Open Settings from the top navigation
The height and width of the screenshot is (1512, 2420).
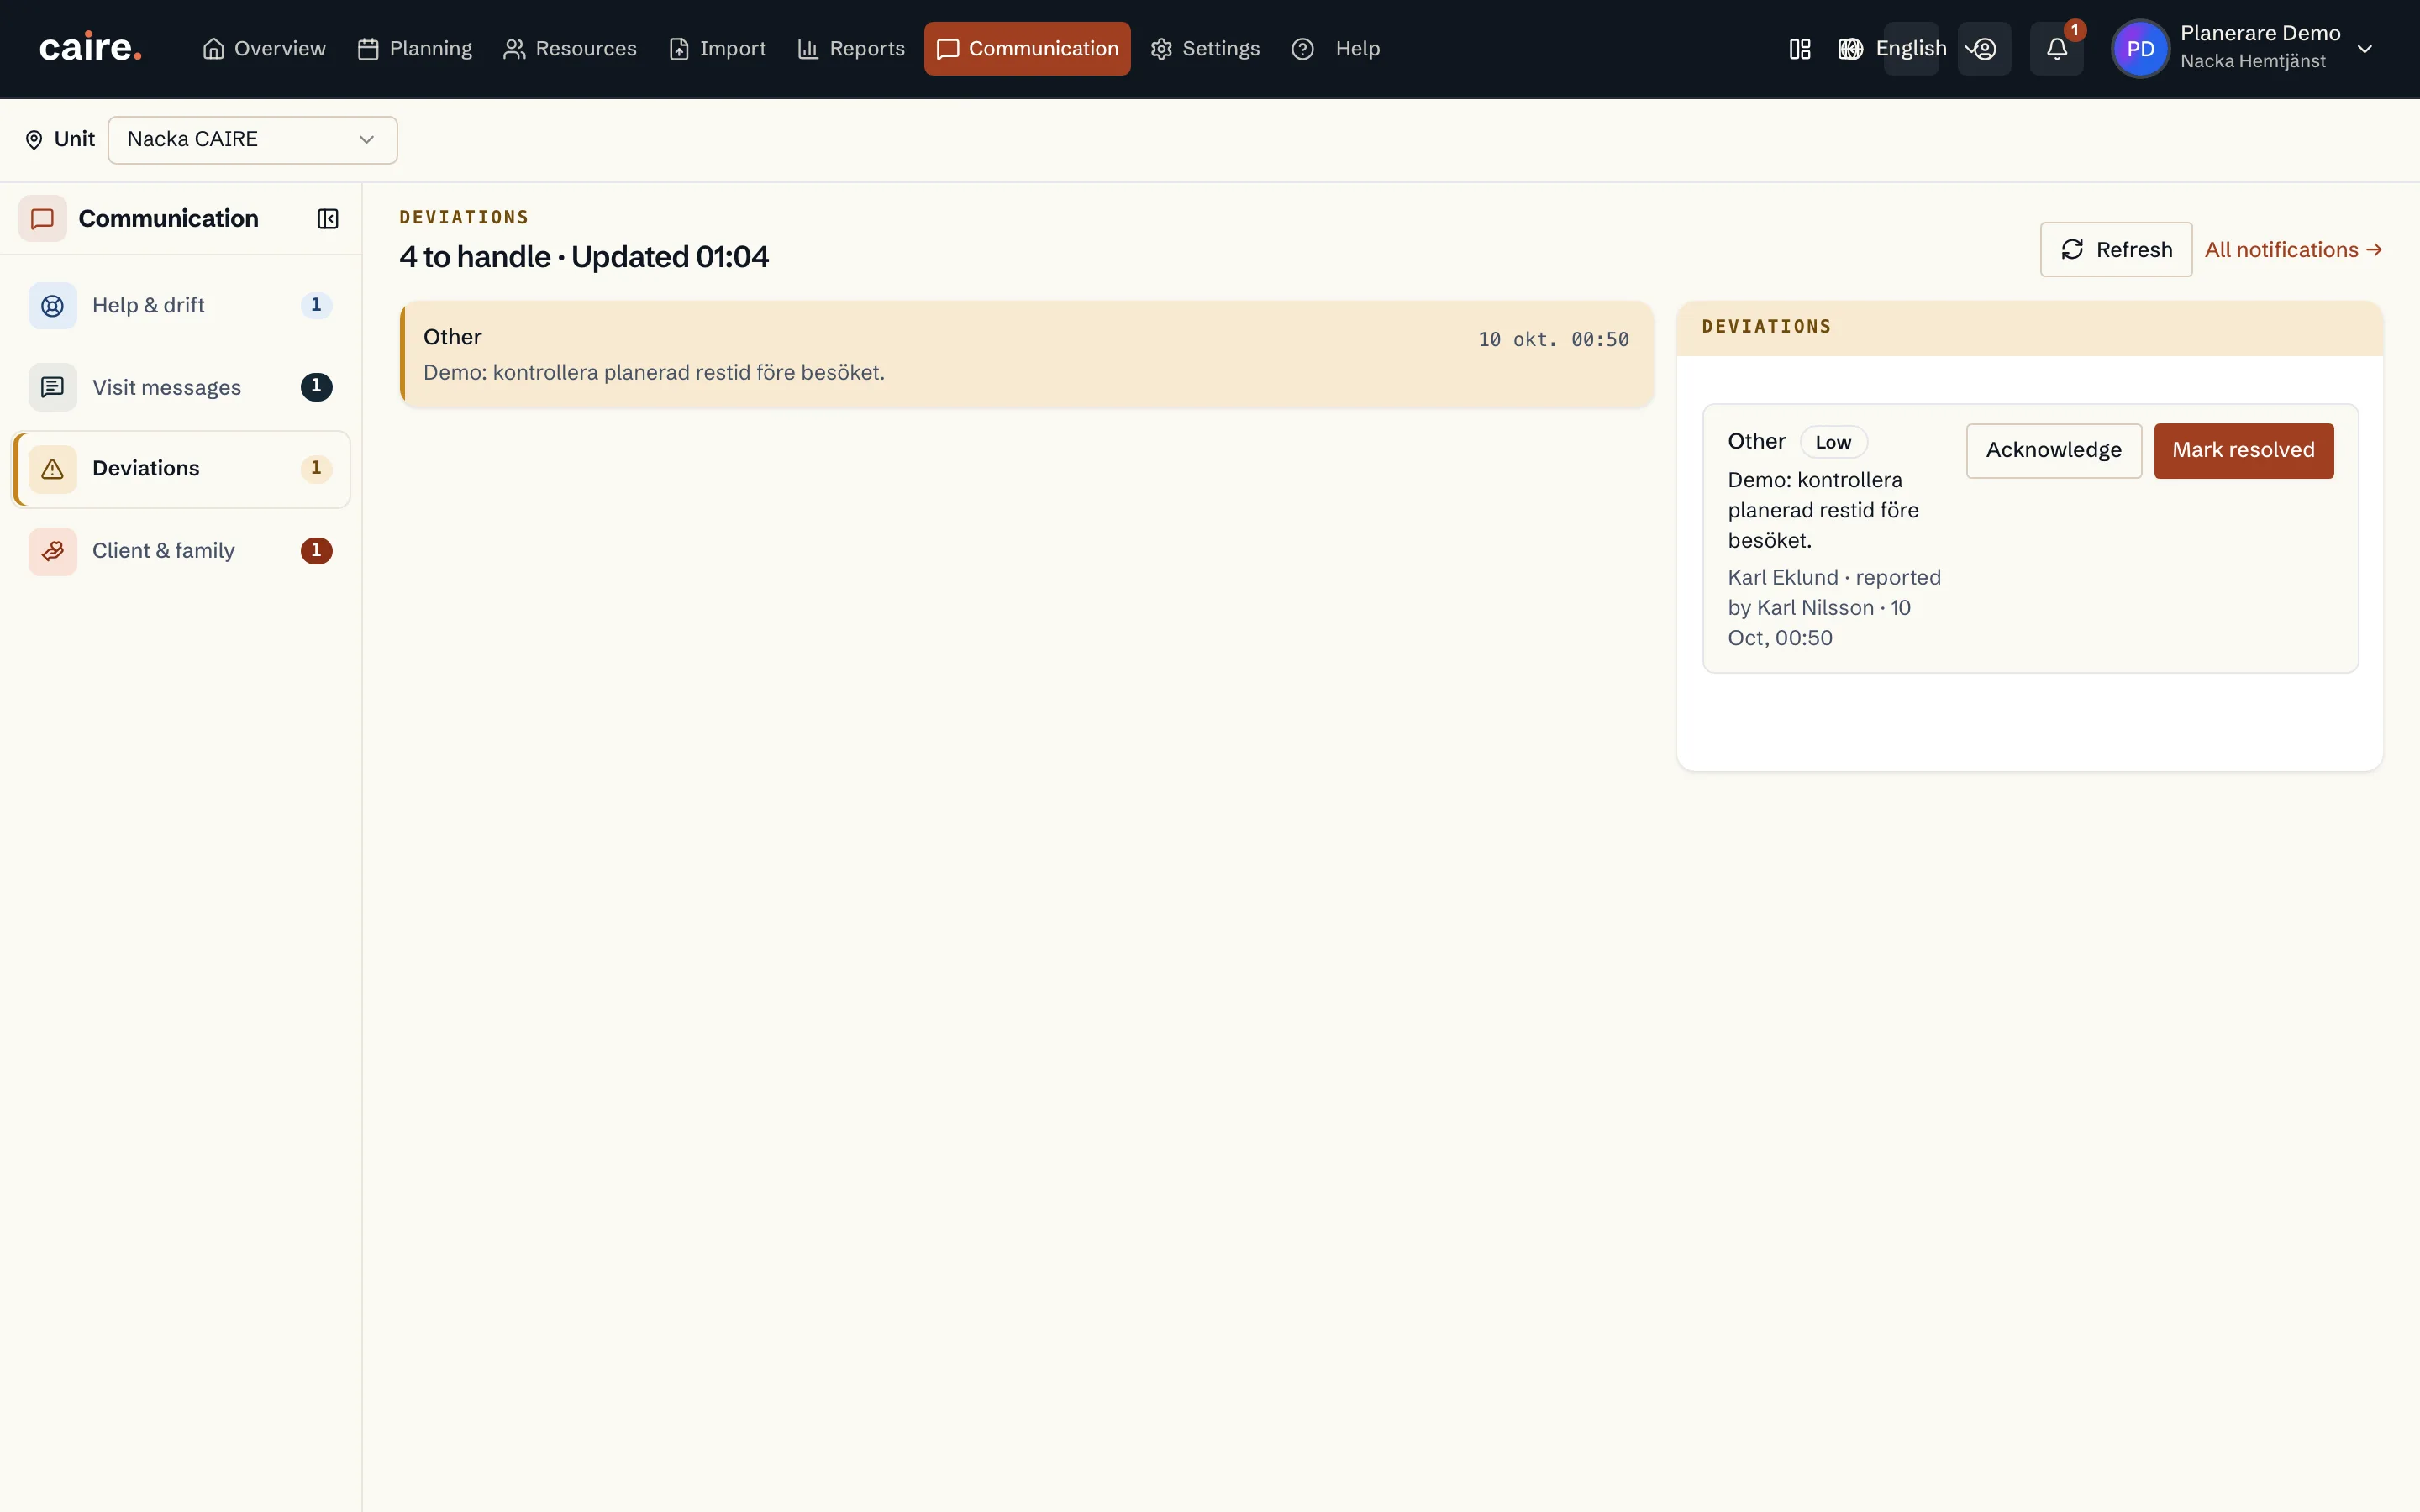[1205, 48]
